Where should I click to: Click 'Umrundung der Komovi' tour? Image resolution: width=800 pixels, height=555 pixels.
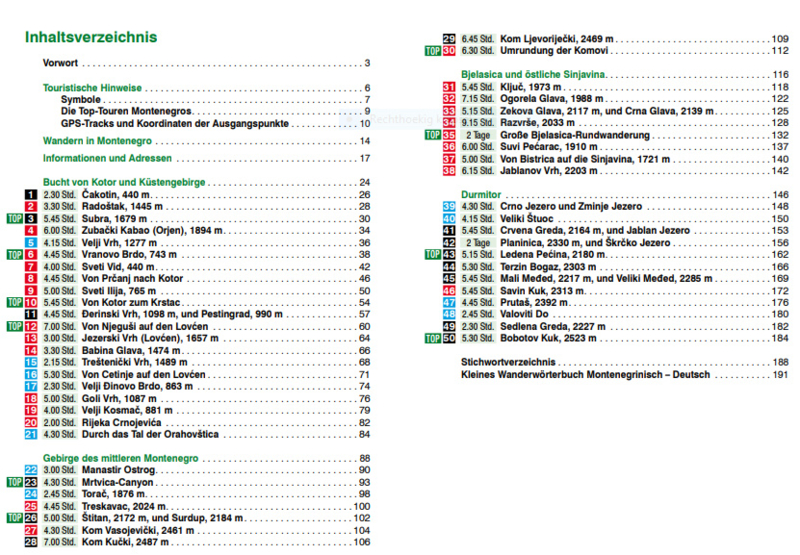point(554,51)
